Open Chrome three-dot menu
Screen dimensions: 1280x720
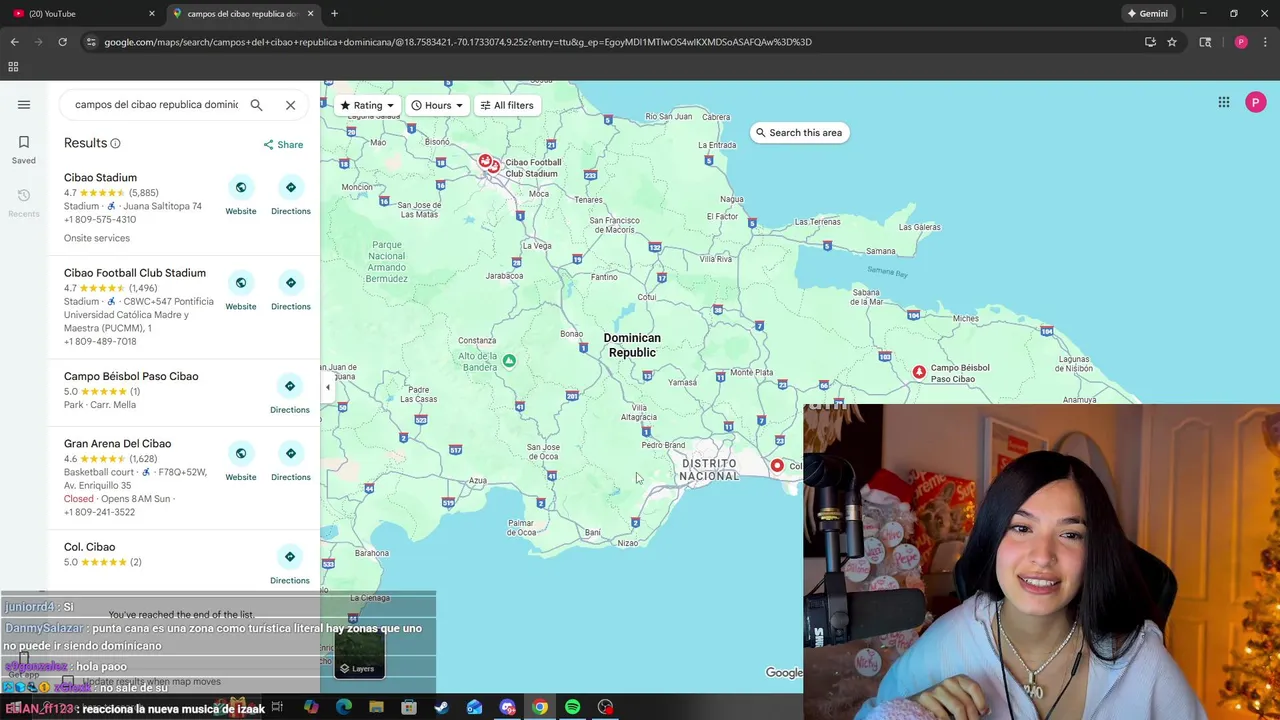pos(1265,42)
